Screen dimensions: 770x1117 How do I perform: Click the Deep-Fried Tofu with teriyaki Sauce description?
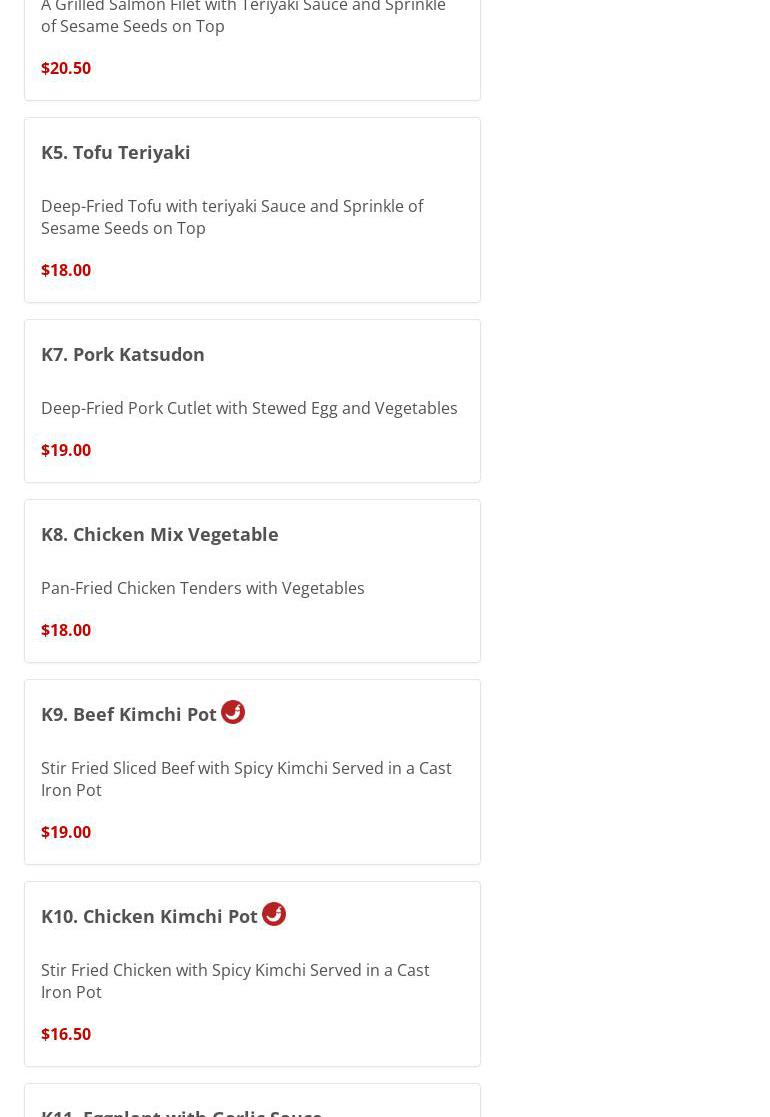click(x=232, y=217)
